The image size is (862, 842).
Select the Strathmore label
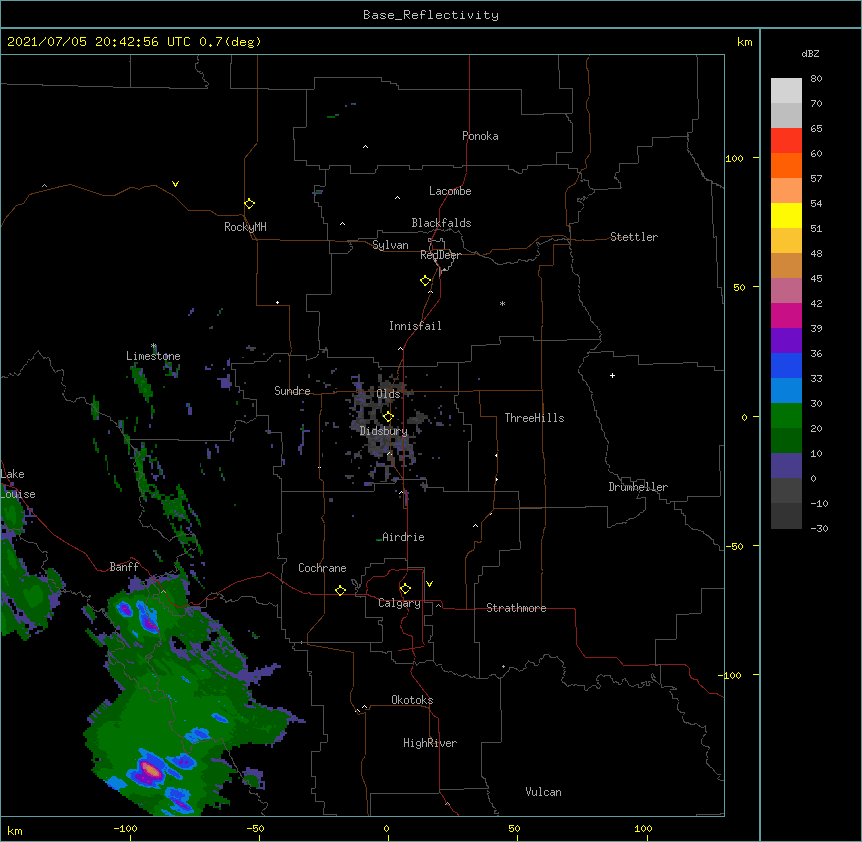(x=516, y=608)
